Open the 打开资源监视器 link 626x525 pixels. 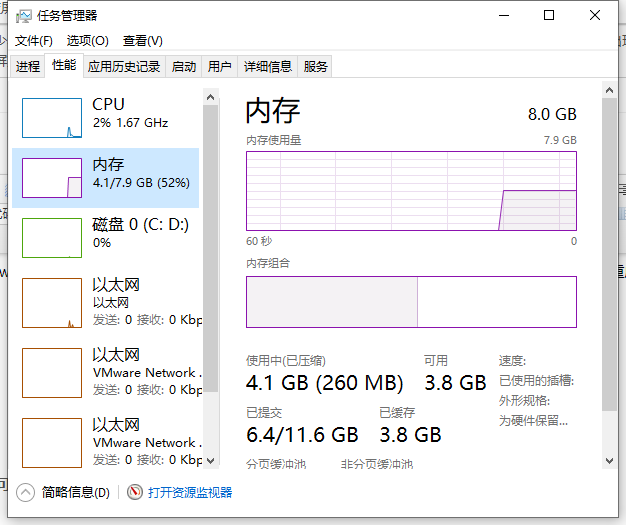190,492
